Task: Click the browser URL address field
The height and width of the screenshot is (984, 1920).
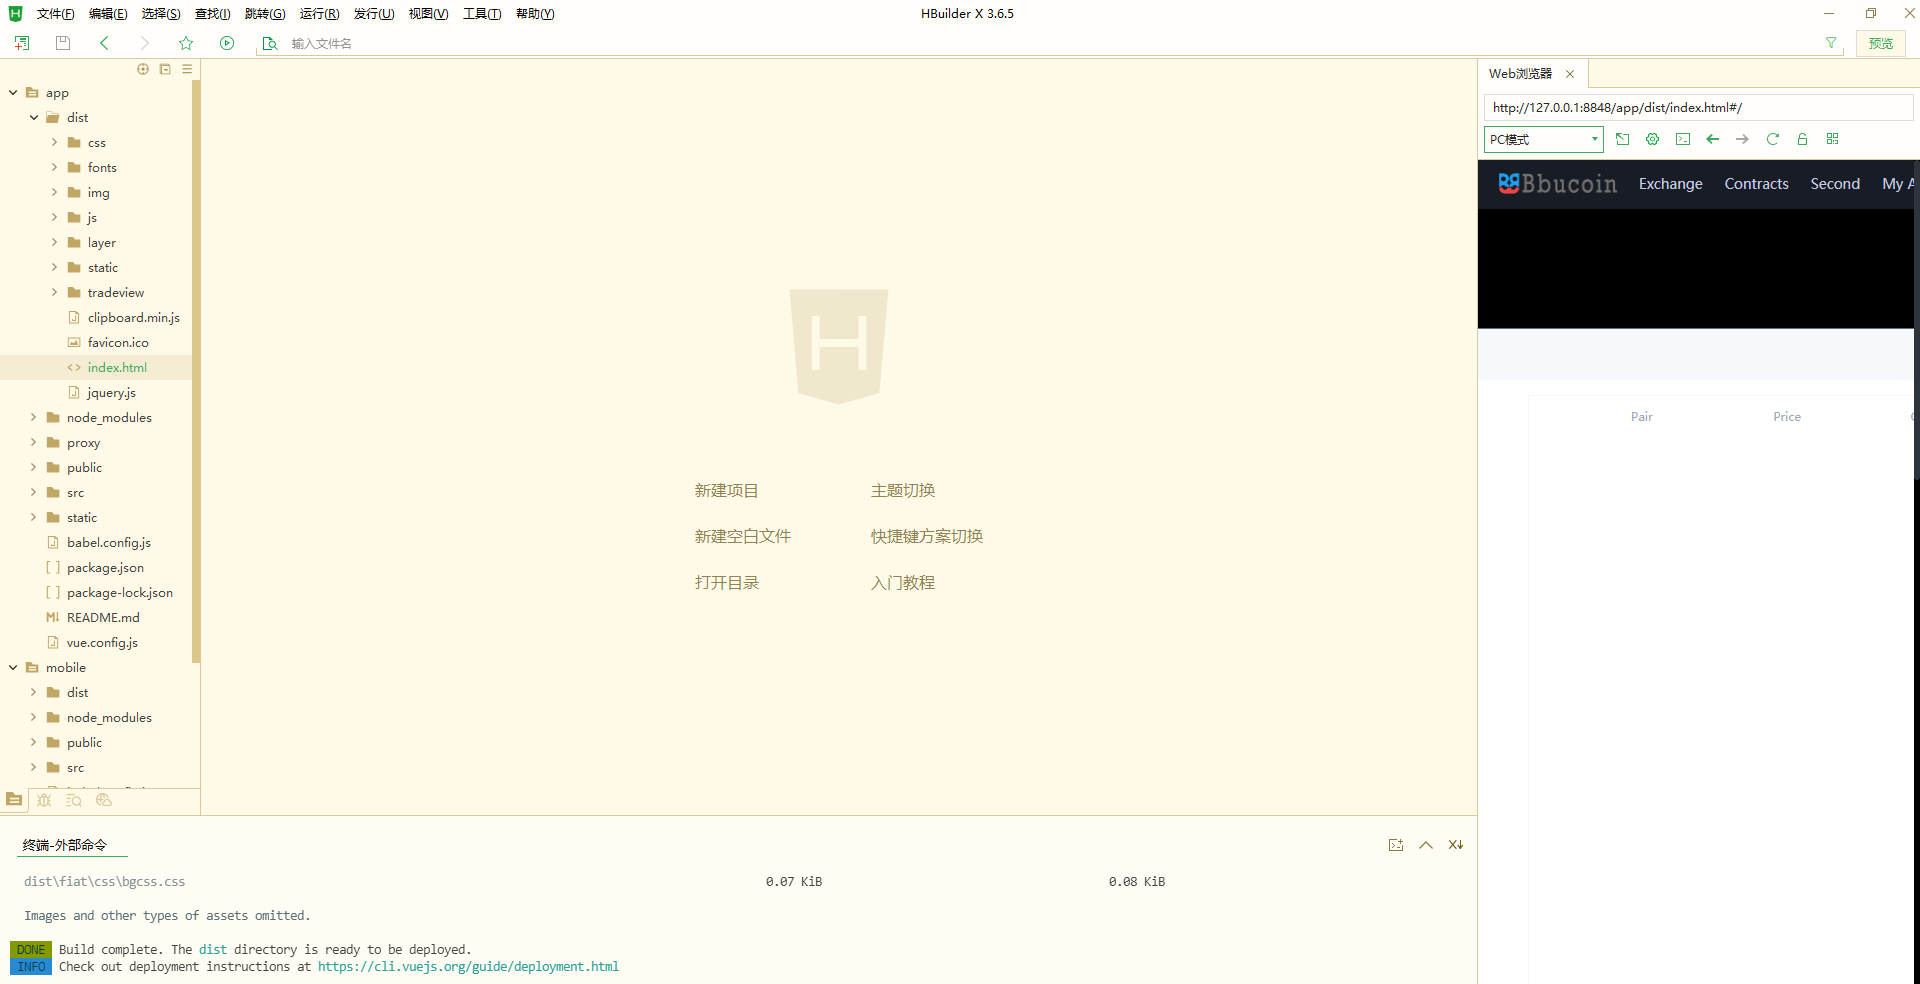Action: click(1696, 108)
